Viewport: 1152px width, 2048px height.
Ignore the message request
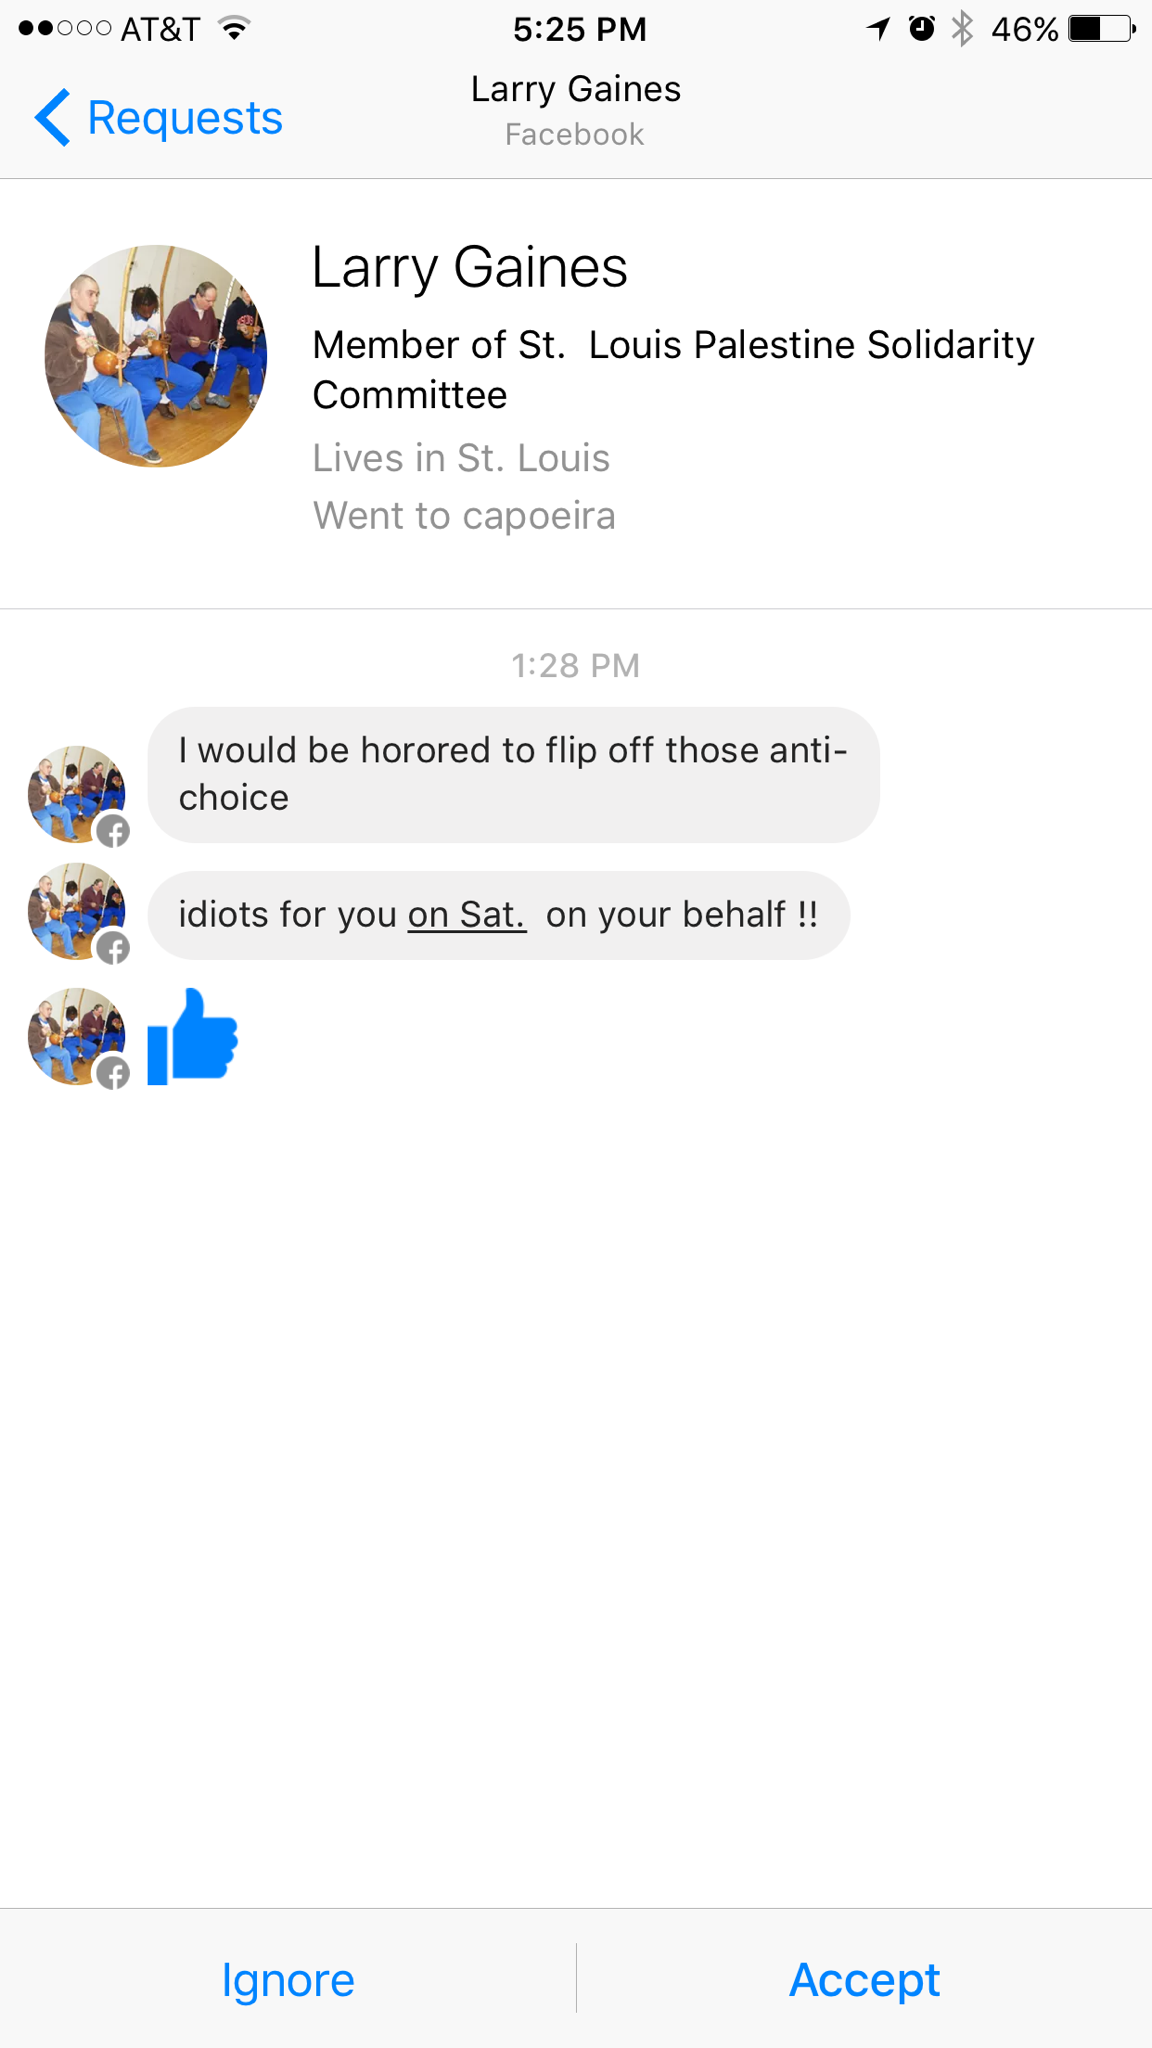288,1979
